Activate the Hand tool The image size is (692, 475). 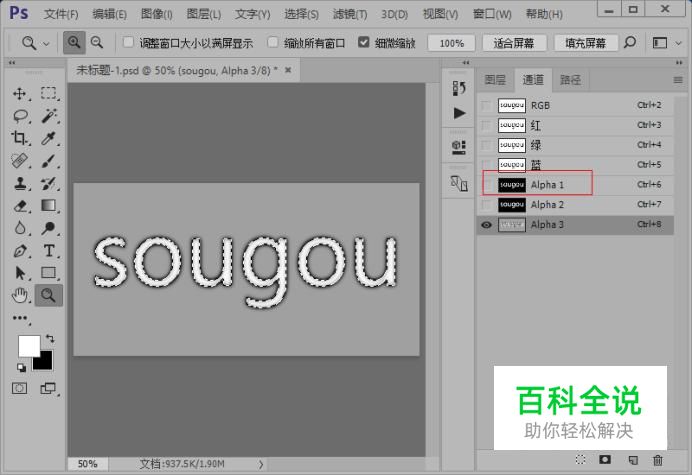click(20, 295)
